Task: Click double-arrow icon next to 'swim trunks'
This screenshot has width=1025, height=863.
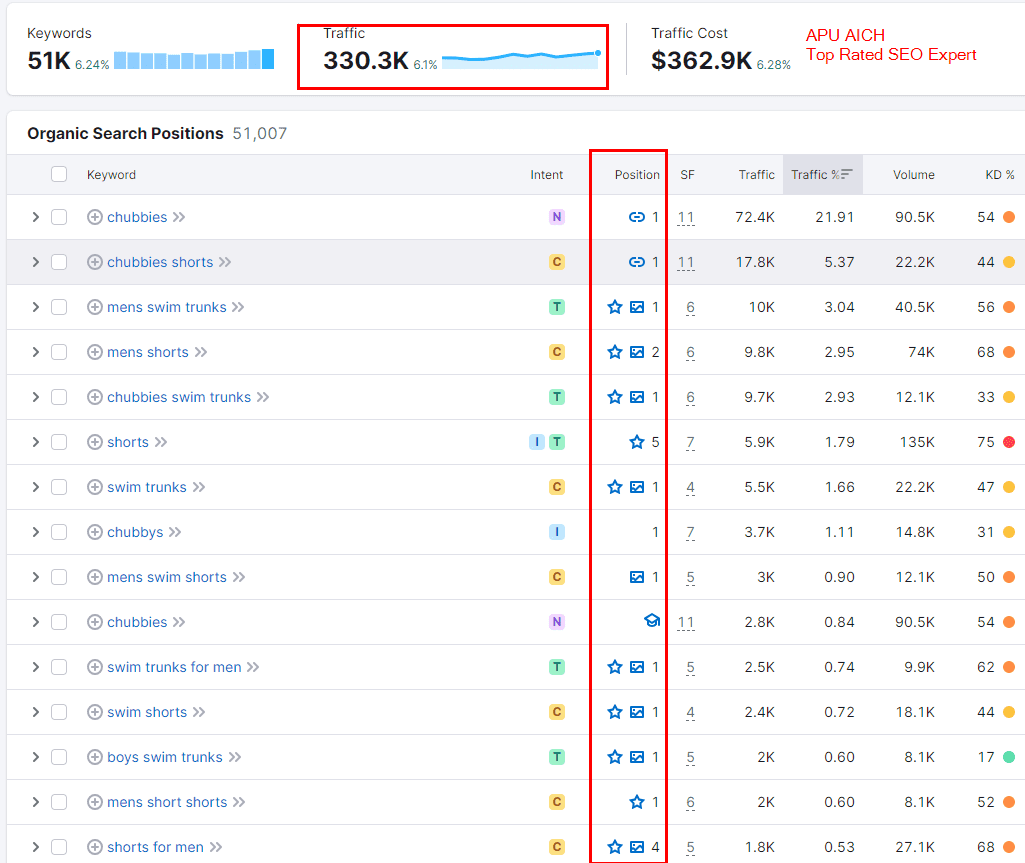Action: (x=199, y=487)
